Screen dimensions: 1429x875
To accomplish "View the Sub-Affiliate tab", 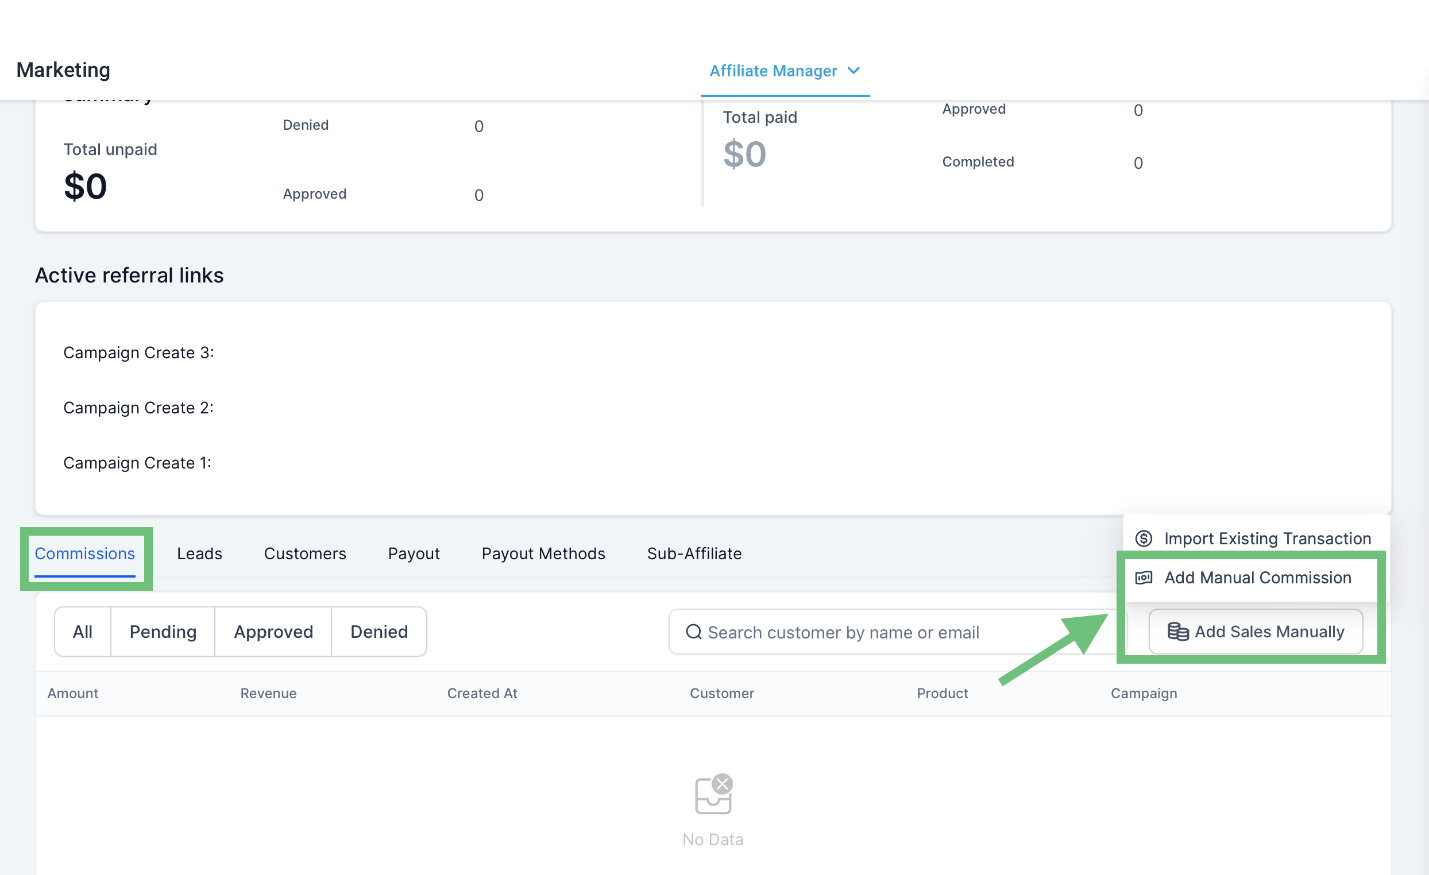I will tap(694, 554).
